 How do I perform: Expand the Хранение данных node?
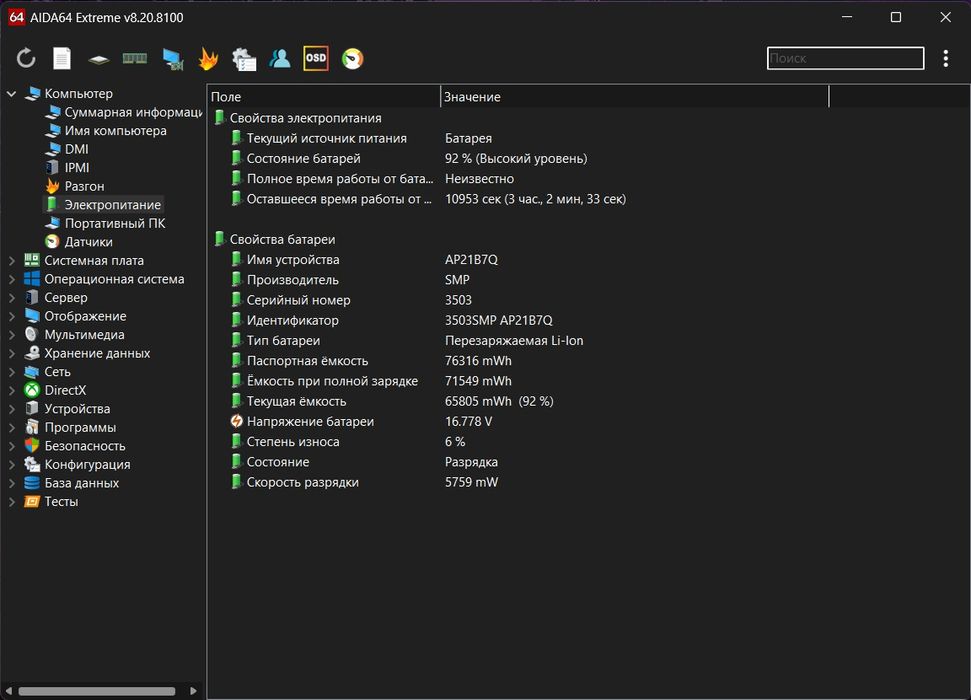11,354
